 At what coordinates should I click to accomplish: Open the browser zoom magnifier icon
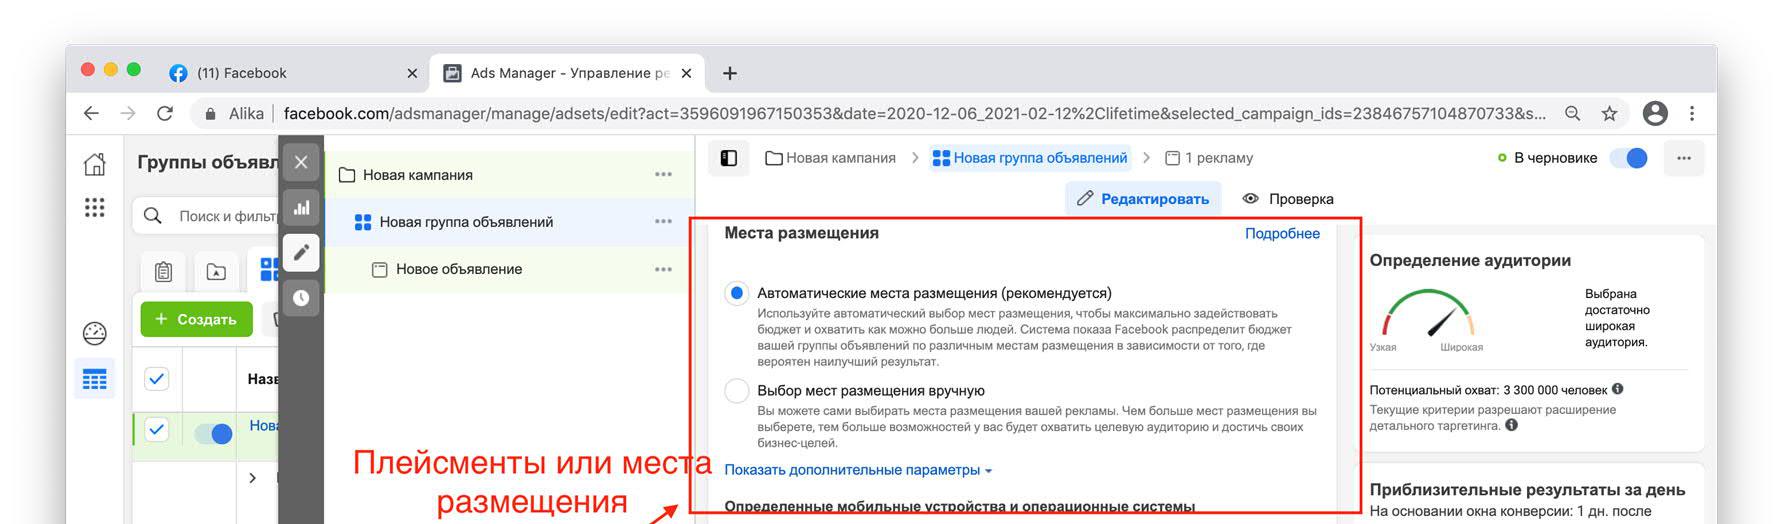point(1573,114)
